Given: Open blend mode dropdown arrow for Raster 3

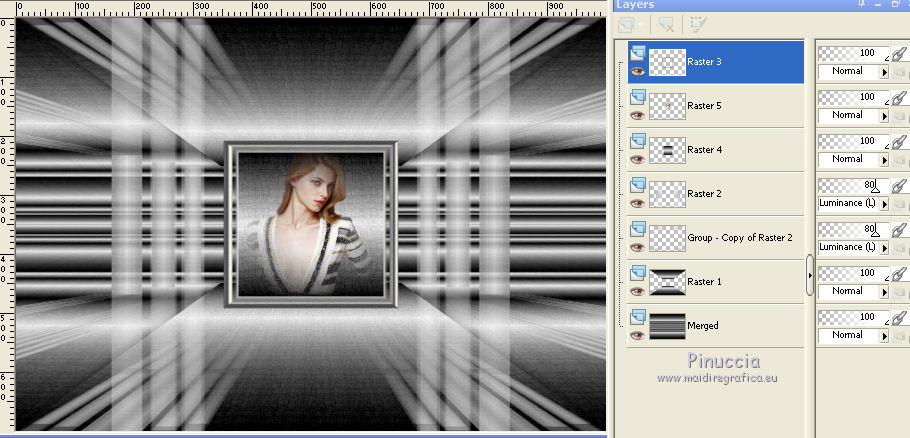Looking at the screenshot, I should coord(884,72).
